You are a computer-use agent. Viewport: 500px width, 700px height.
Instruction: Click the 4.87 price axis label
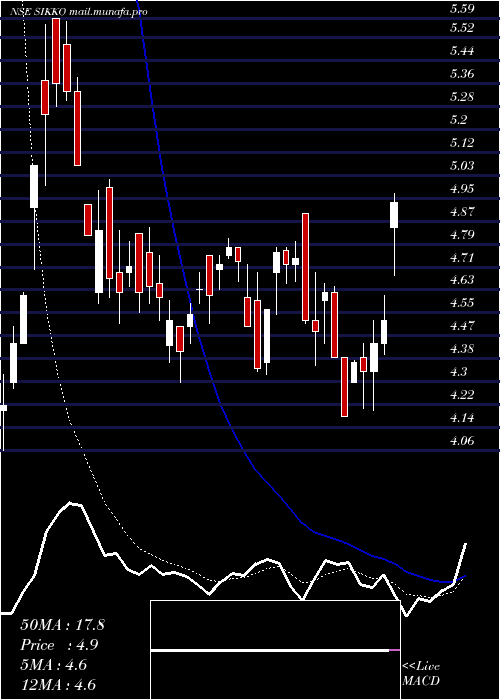click(462, 212)
